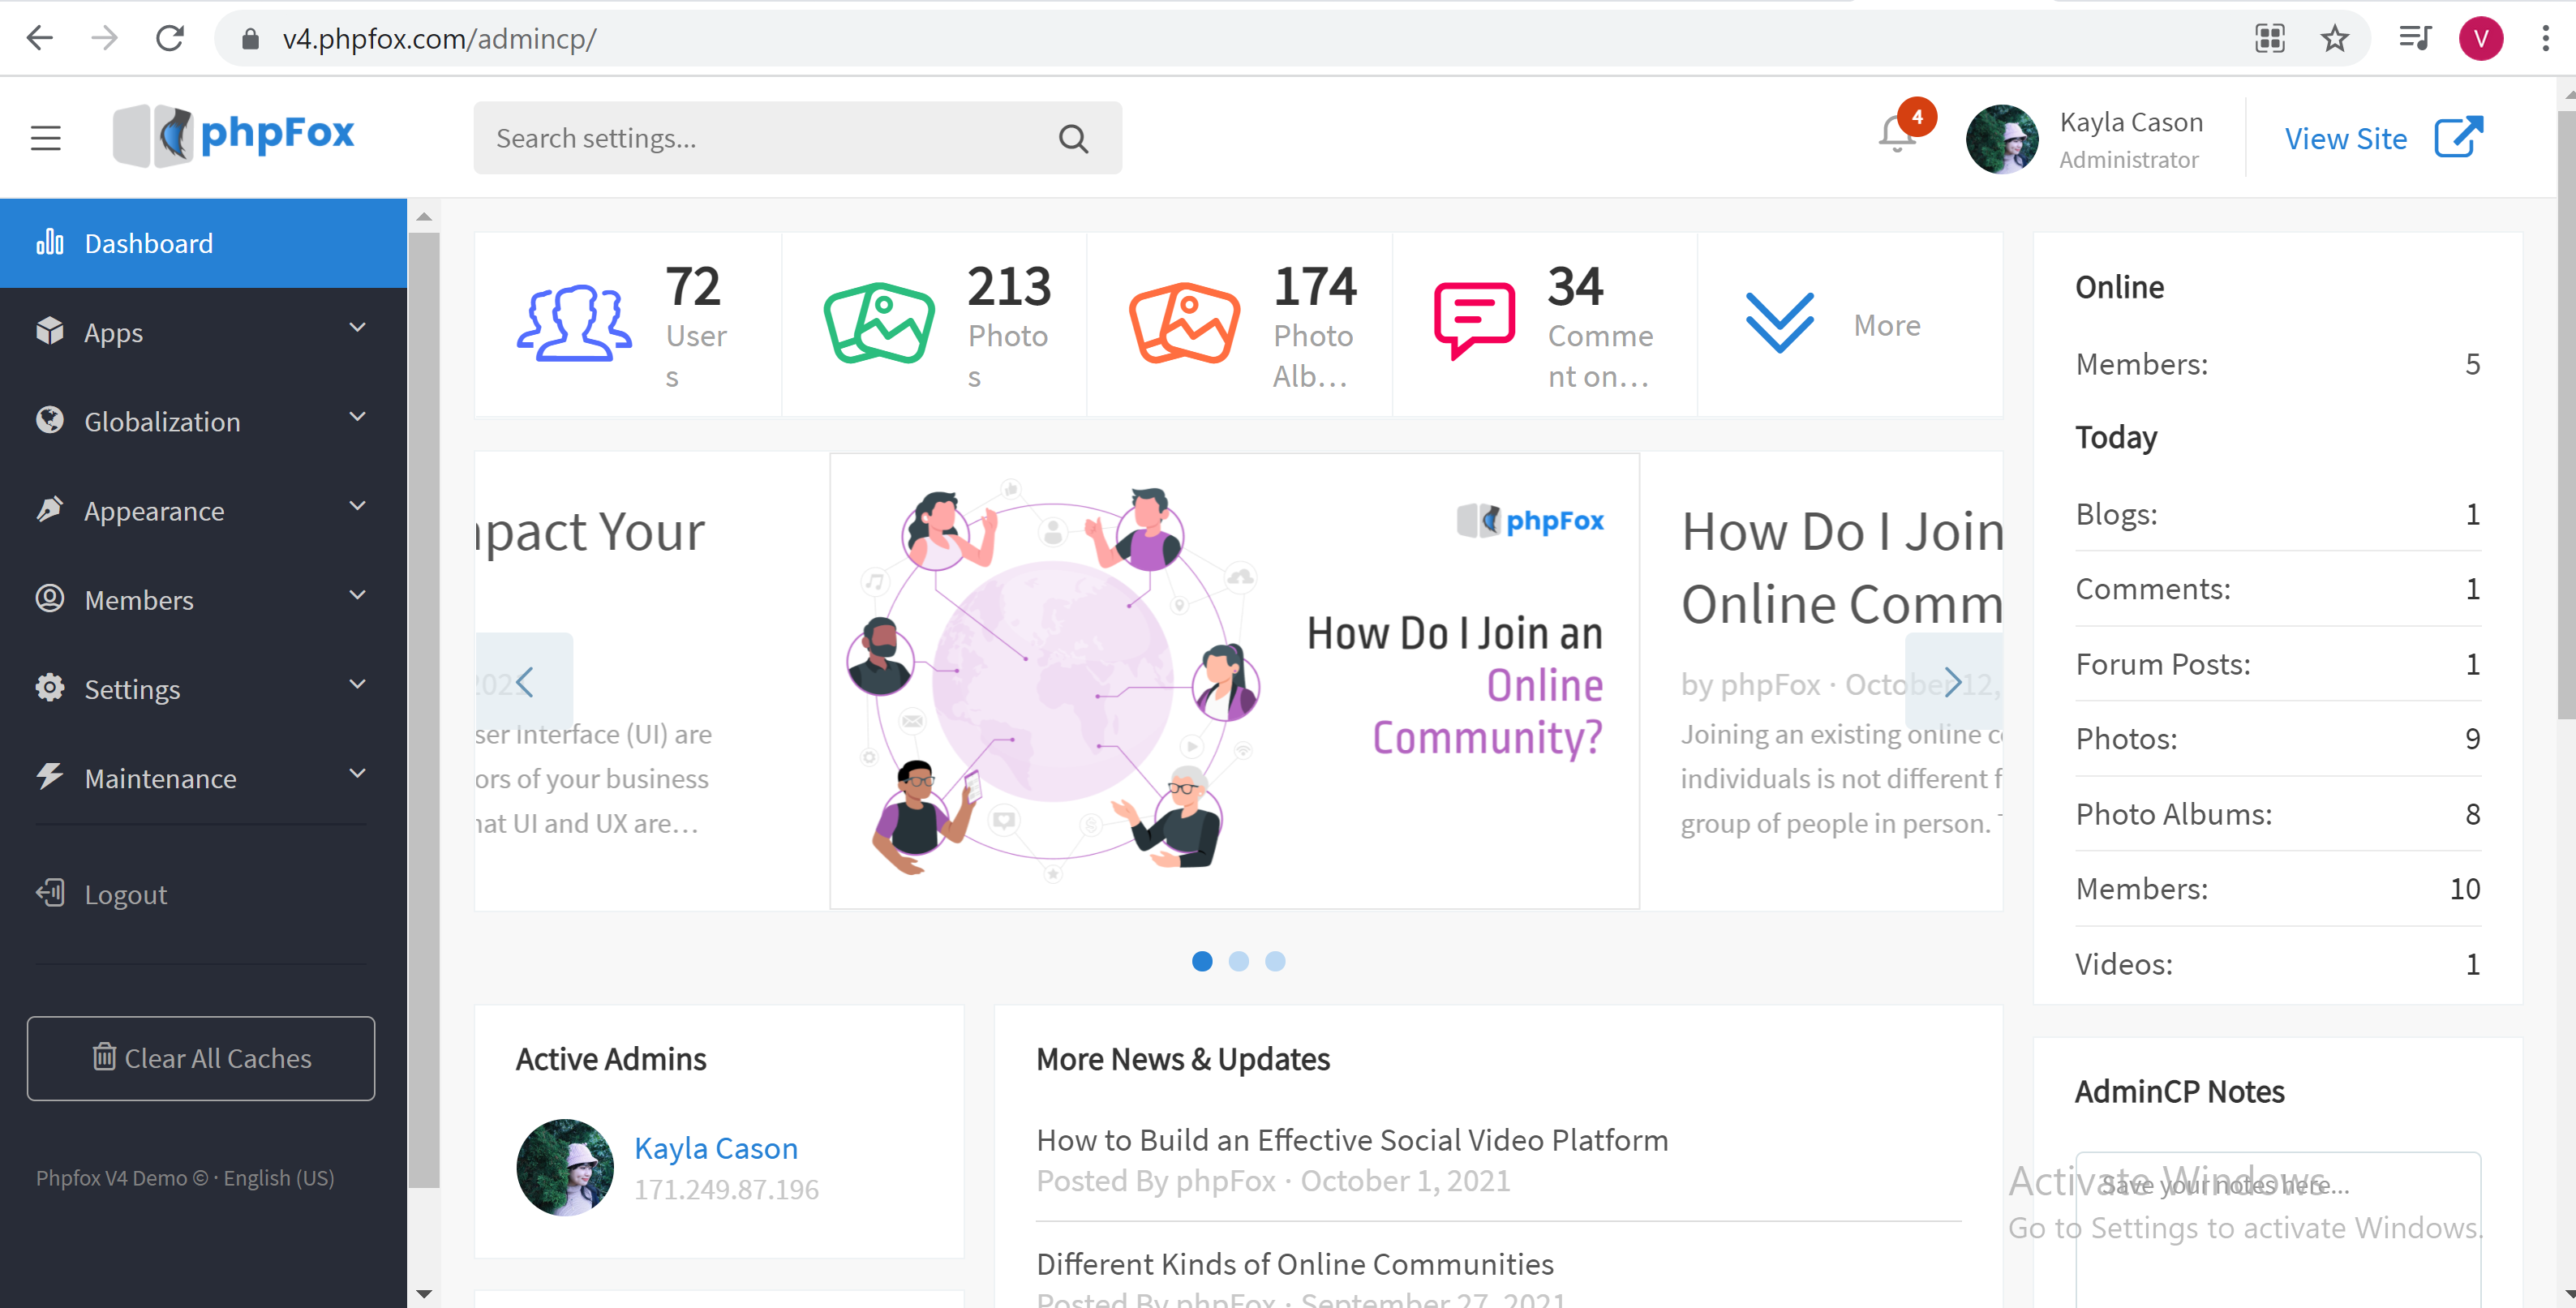Screen dimensions: 2576x1308
Task: Expand the Members menu chevron
Action: 357,595
